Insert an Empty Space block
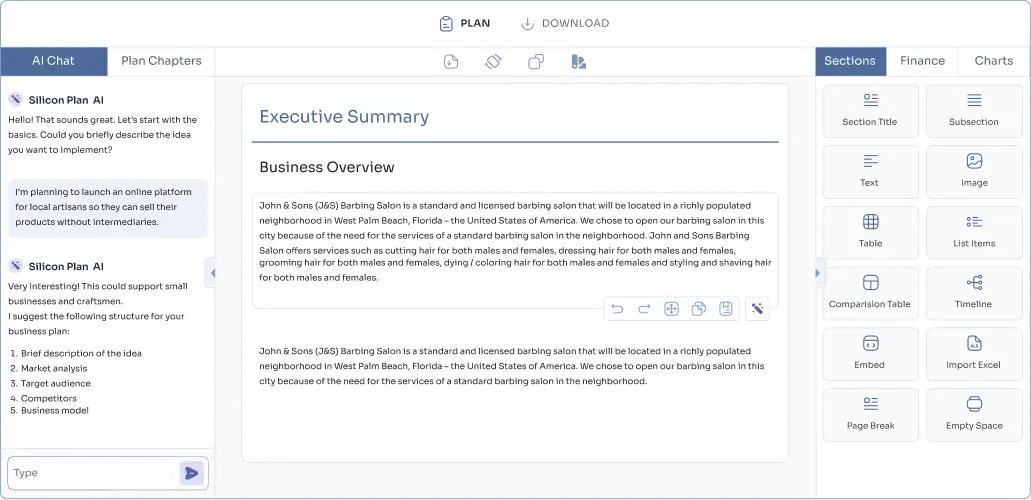This screenshot has width=1031, height=500. pos(974,414)
